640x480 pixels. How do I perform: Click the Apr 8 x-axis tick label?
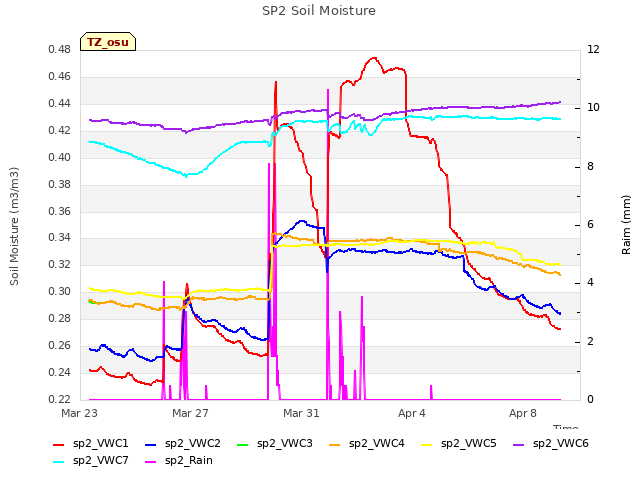click(x=523, y=413)
